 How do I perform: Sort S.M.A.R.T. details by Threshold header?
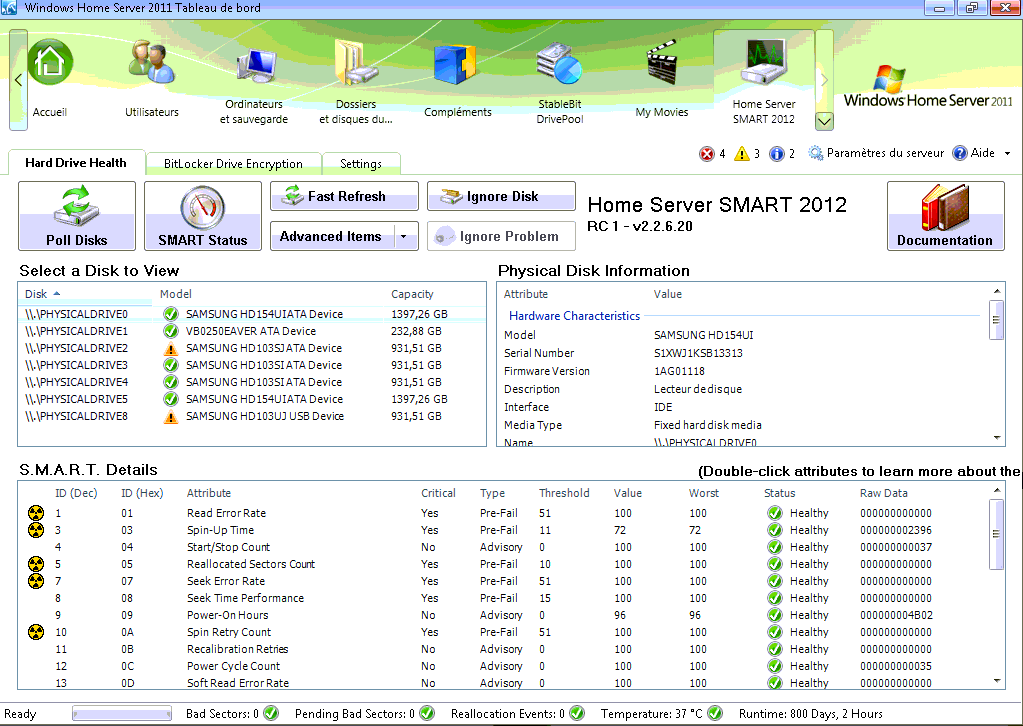point(564,493)
